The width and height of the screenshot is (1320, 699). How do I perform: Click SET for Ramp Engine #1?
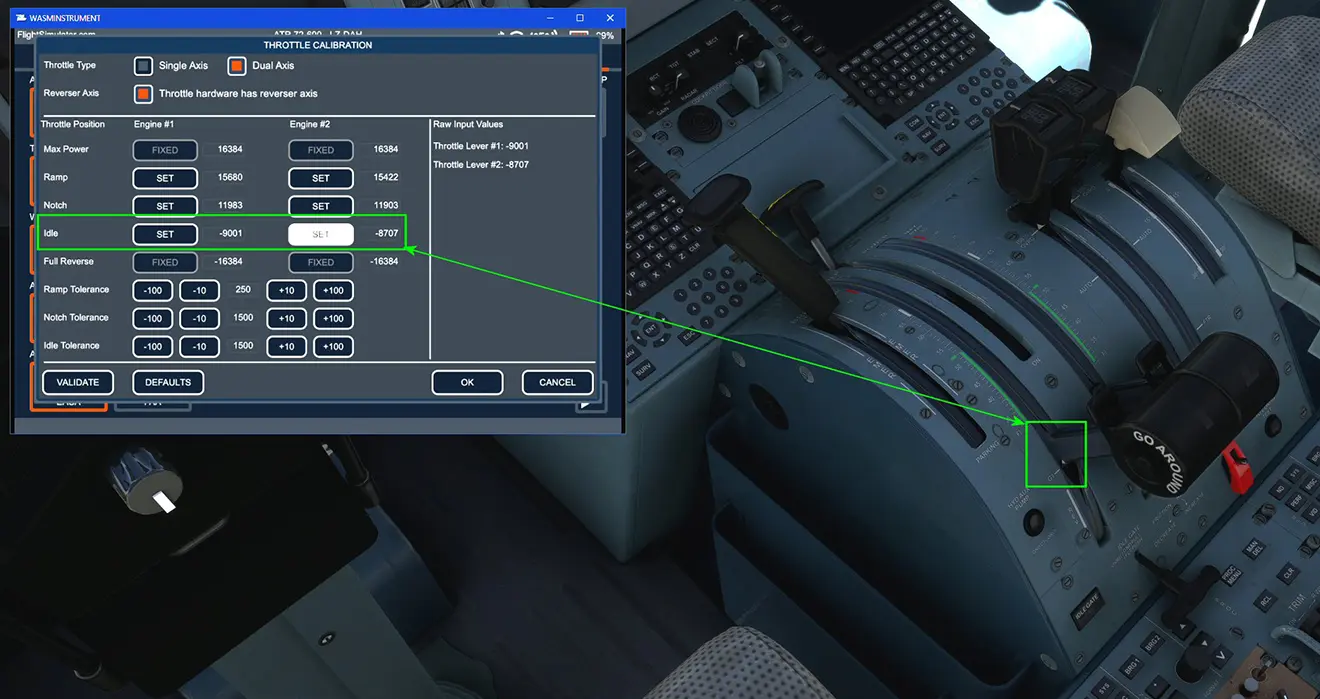(x=165, y=178)
